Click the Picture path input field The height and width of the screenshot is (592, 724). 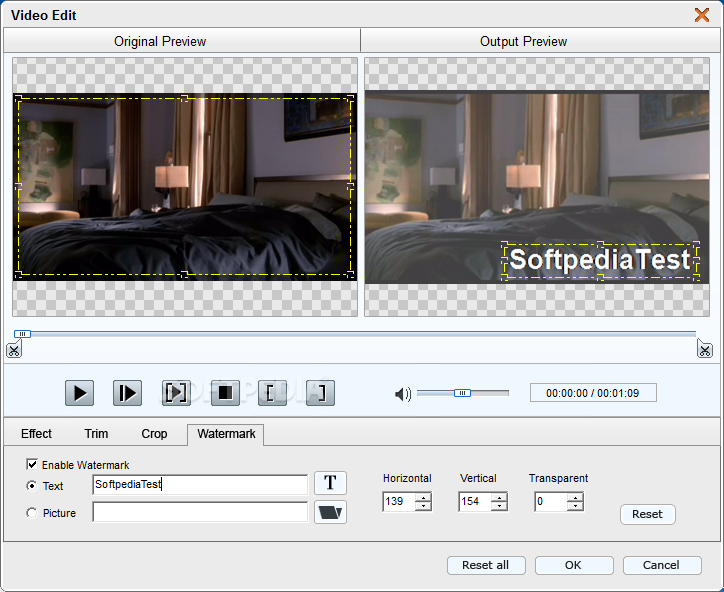200,512
